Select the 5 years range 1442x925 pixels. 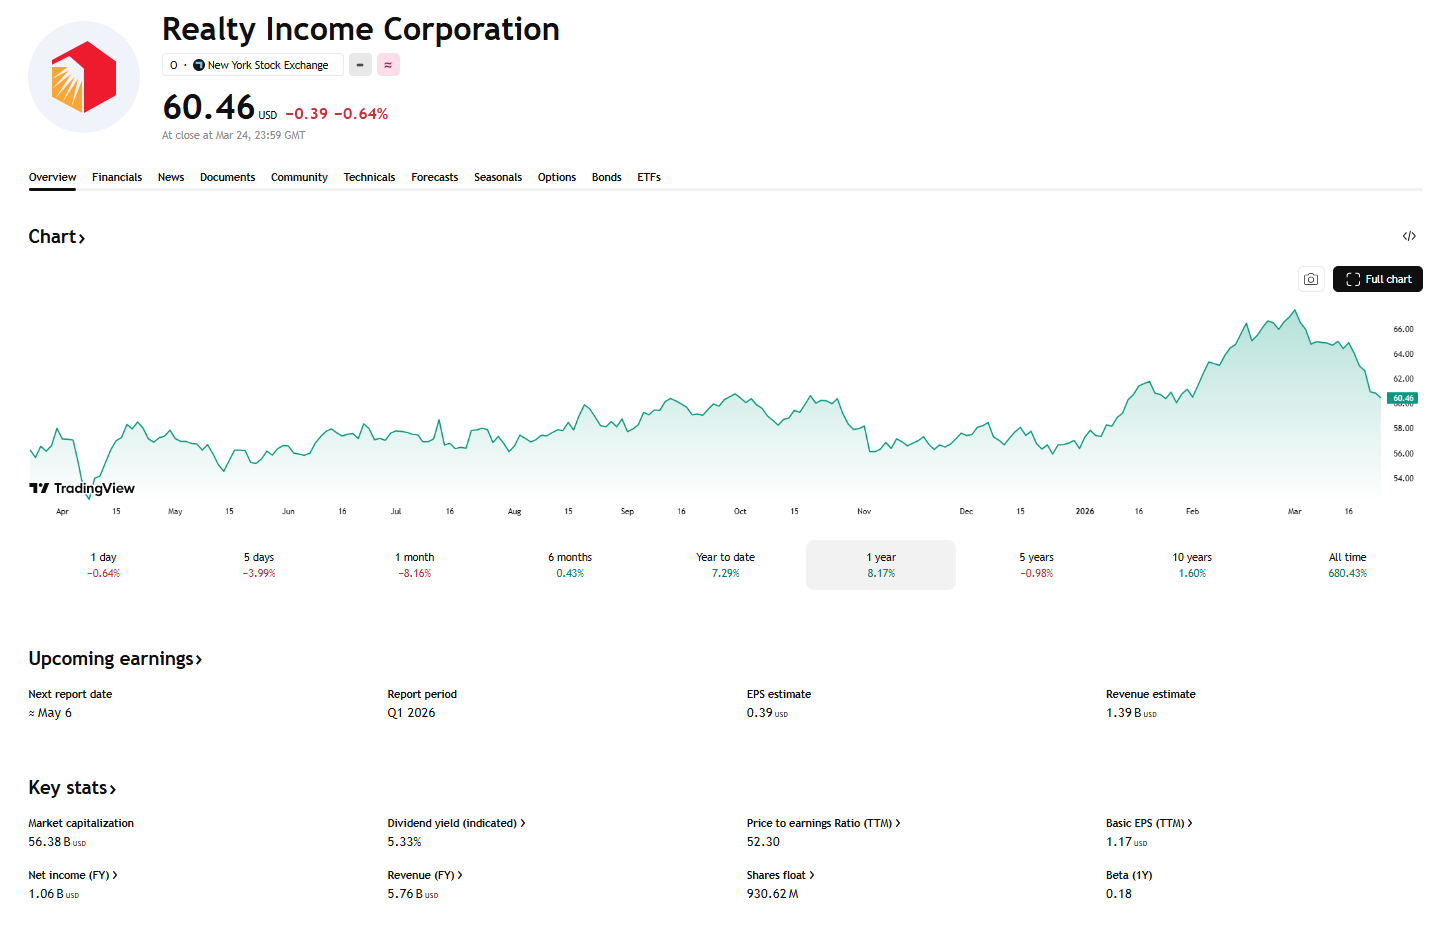[1036, 565]
